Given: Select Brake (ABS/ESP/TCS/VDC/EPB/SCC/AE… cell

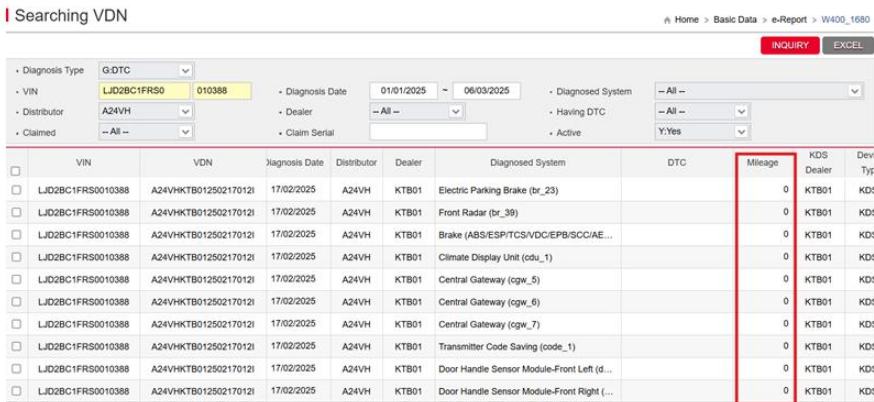Looking at the screenshot, I should (x=528, y=235).
